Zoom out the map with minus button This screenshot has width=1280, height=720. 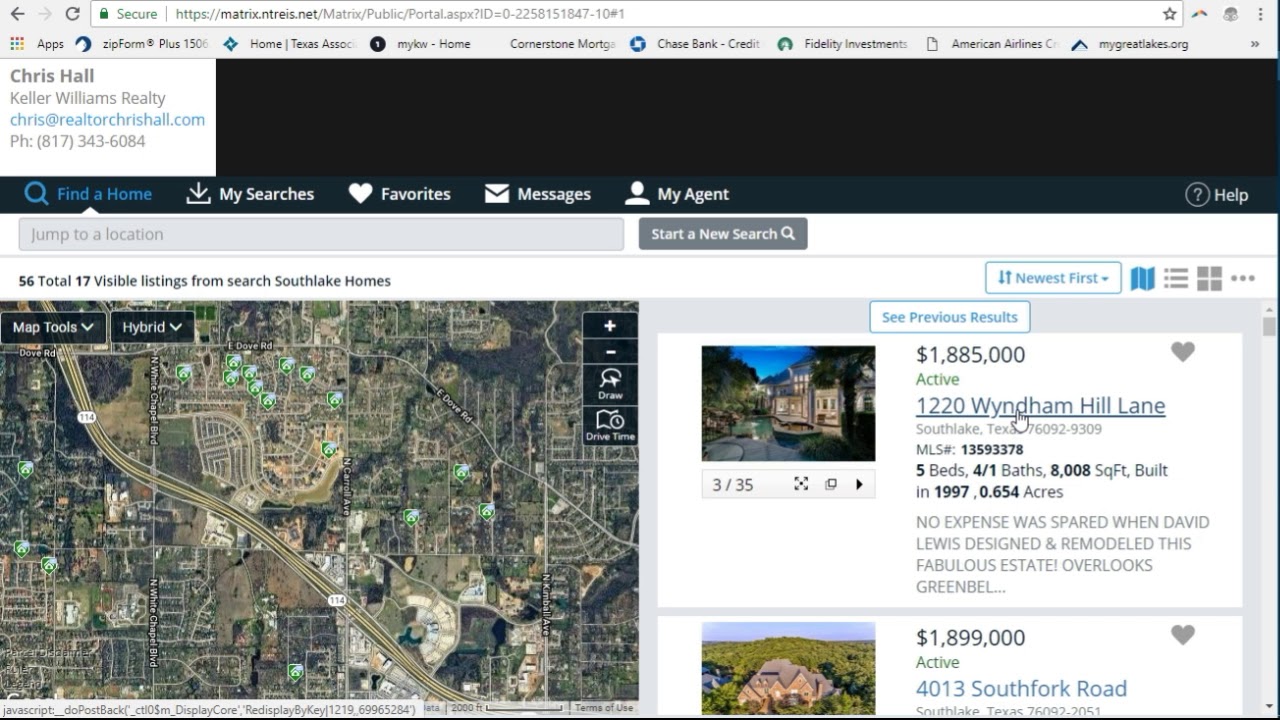point(610,352)
